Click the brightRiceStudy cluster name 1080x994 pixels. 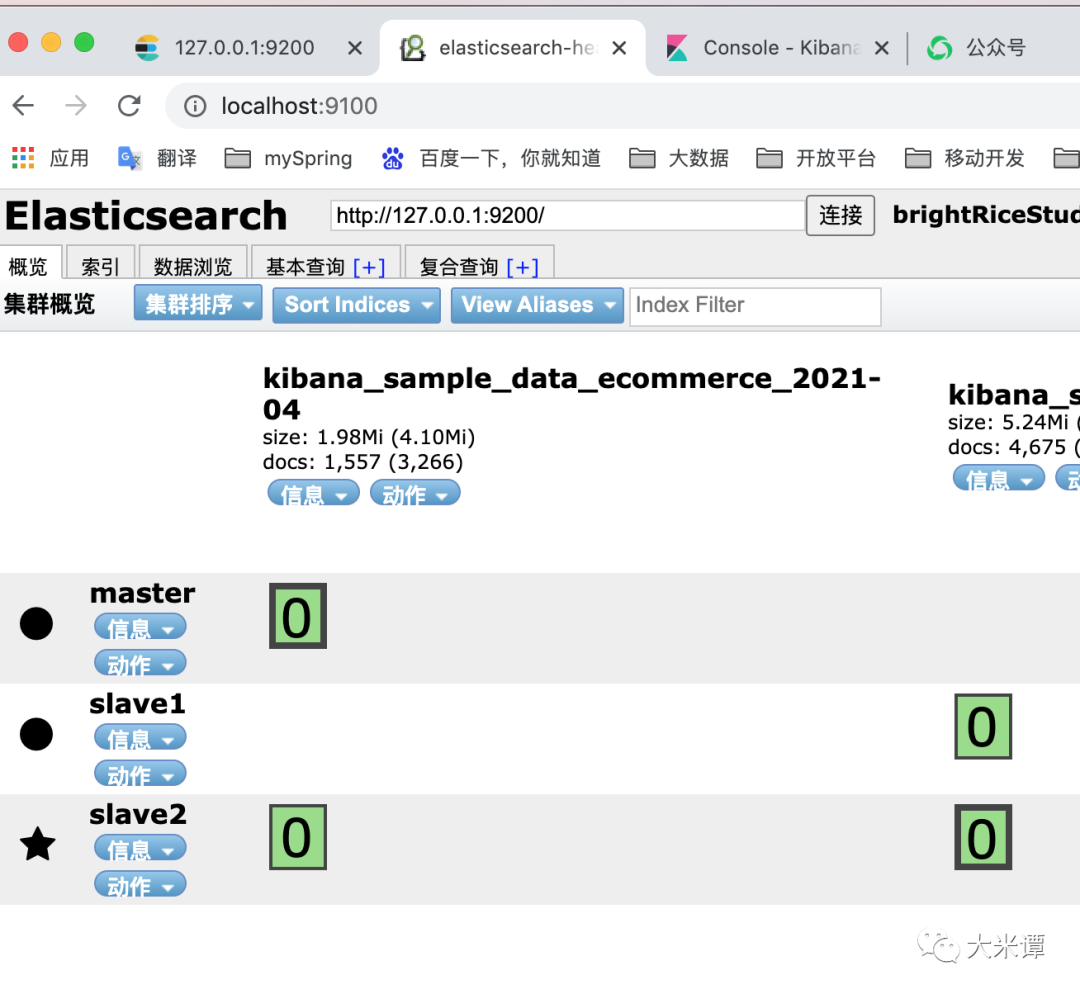(986, 215)
